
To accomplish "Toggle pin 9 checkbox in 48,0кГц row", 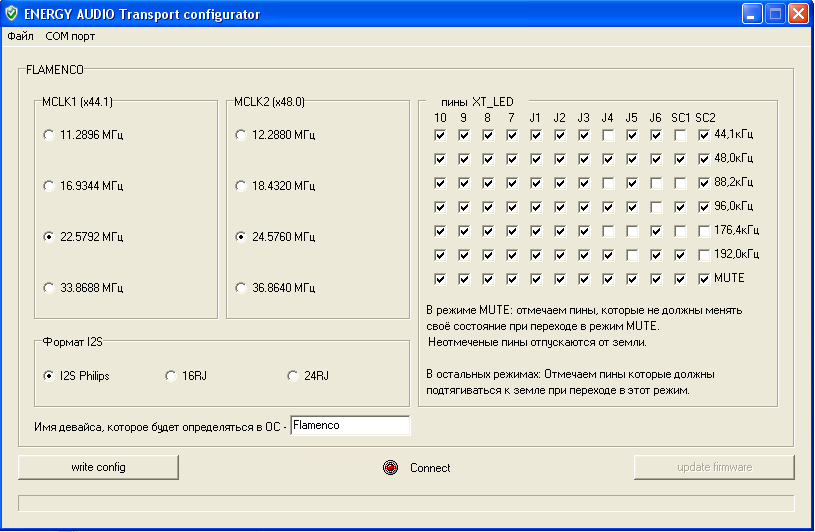I will coord(464,159).
